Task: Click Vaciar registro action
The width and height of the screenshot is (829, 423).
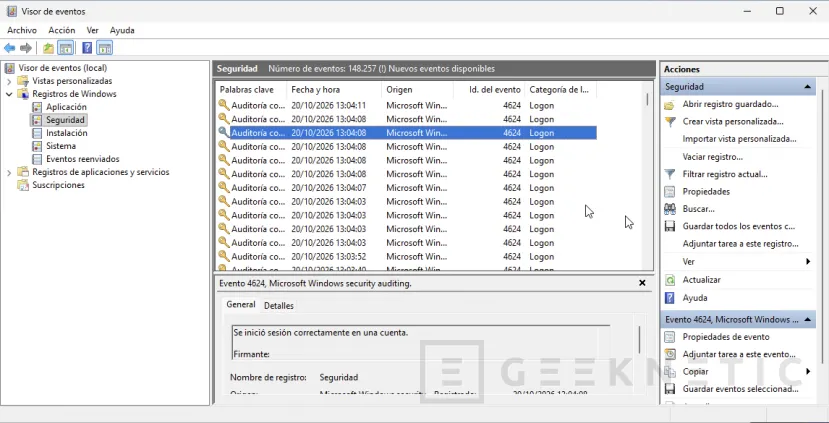Action: tap(712, 157)
